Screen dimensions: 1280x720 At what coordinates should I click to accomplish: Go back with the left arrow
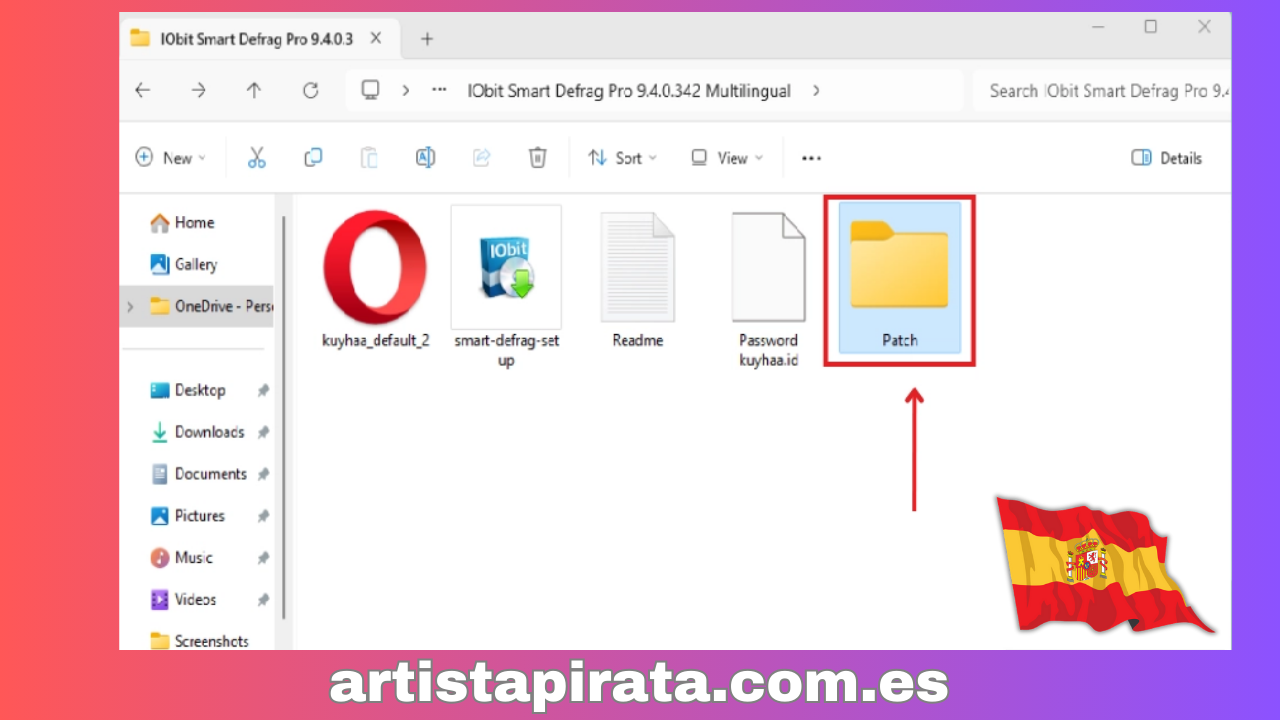click(x=143, y=90)
